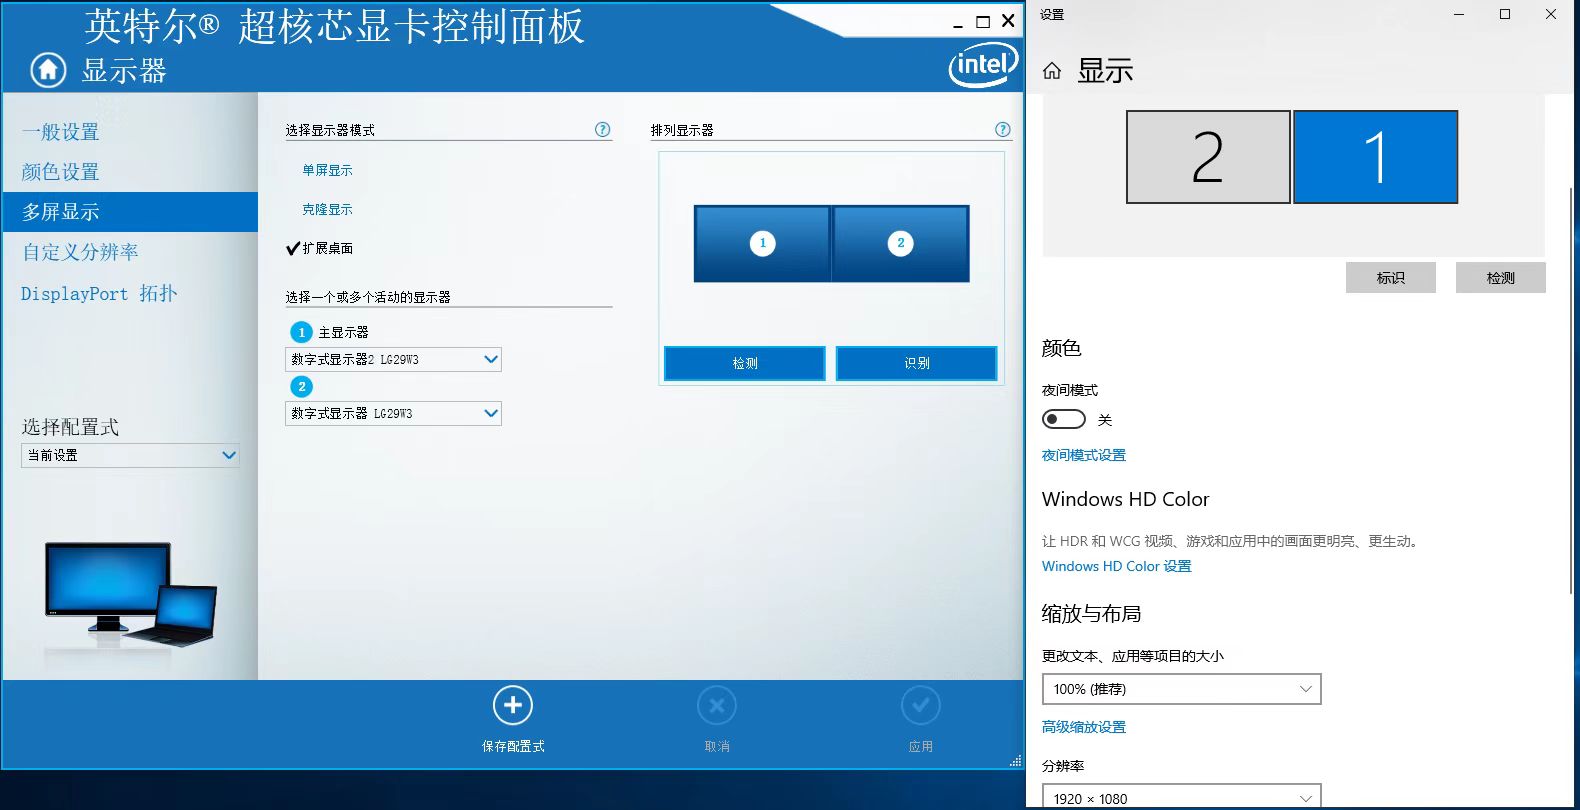Click the 识别 button

pyautogui.click(x=917, y=363)
